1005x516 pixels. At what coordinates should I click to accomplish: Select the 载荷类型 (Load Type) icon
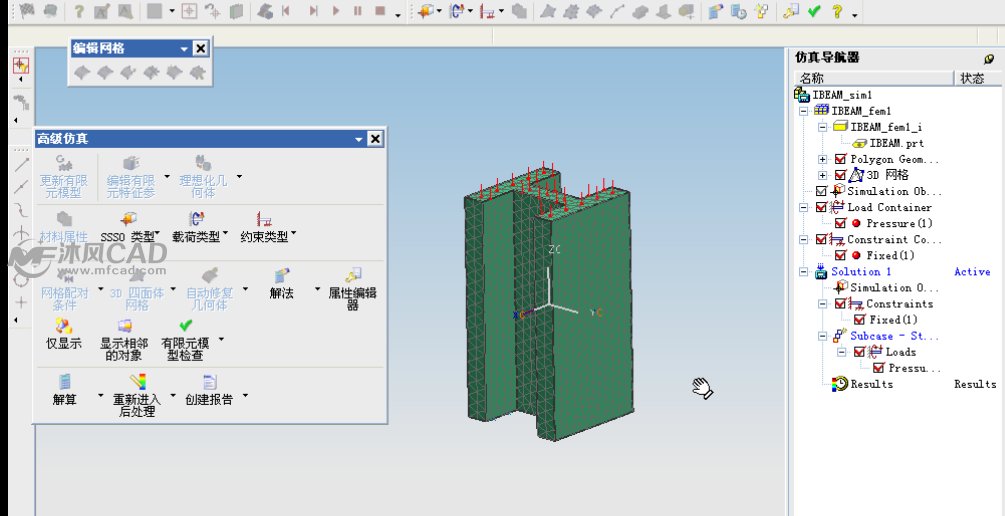click(x=197, y=218)
